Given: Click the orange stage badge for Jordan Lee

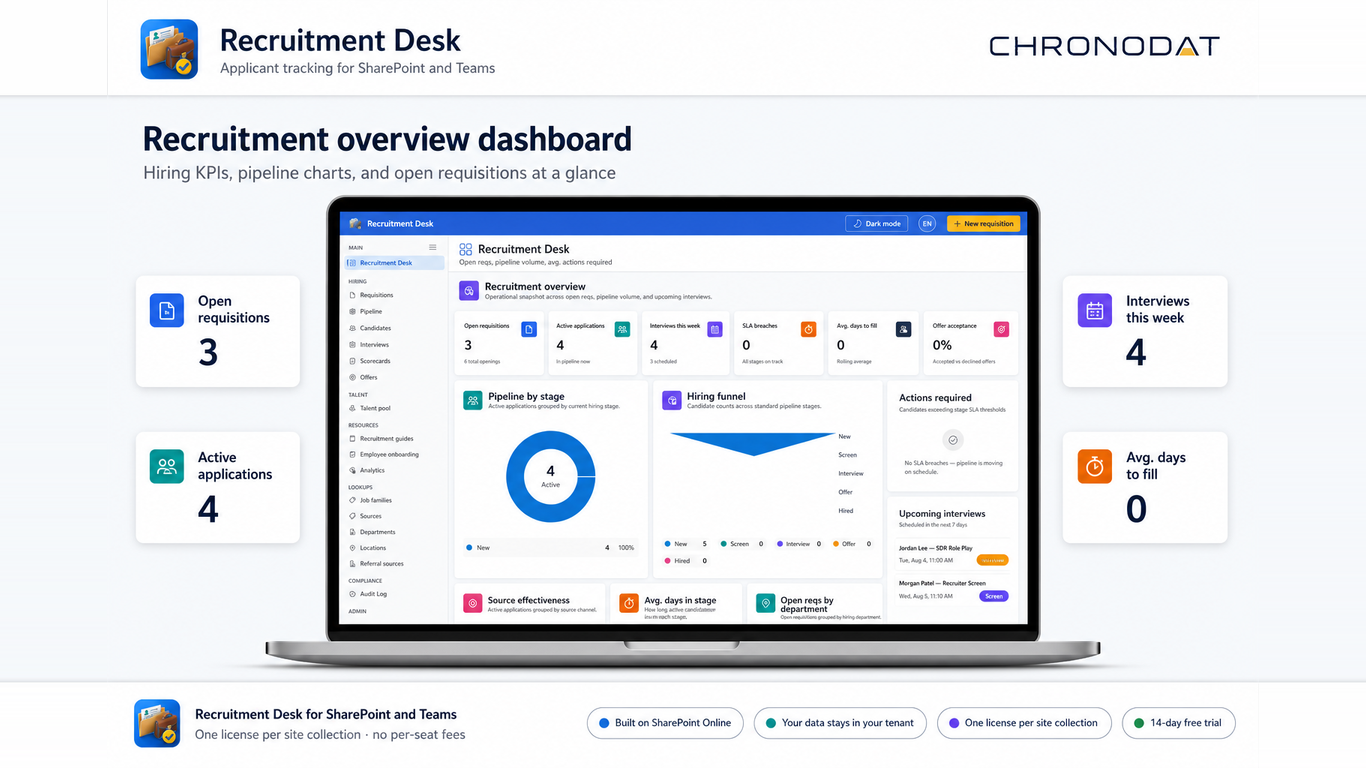Looking at the screenshot, I should tap(993, 560).
